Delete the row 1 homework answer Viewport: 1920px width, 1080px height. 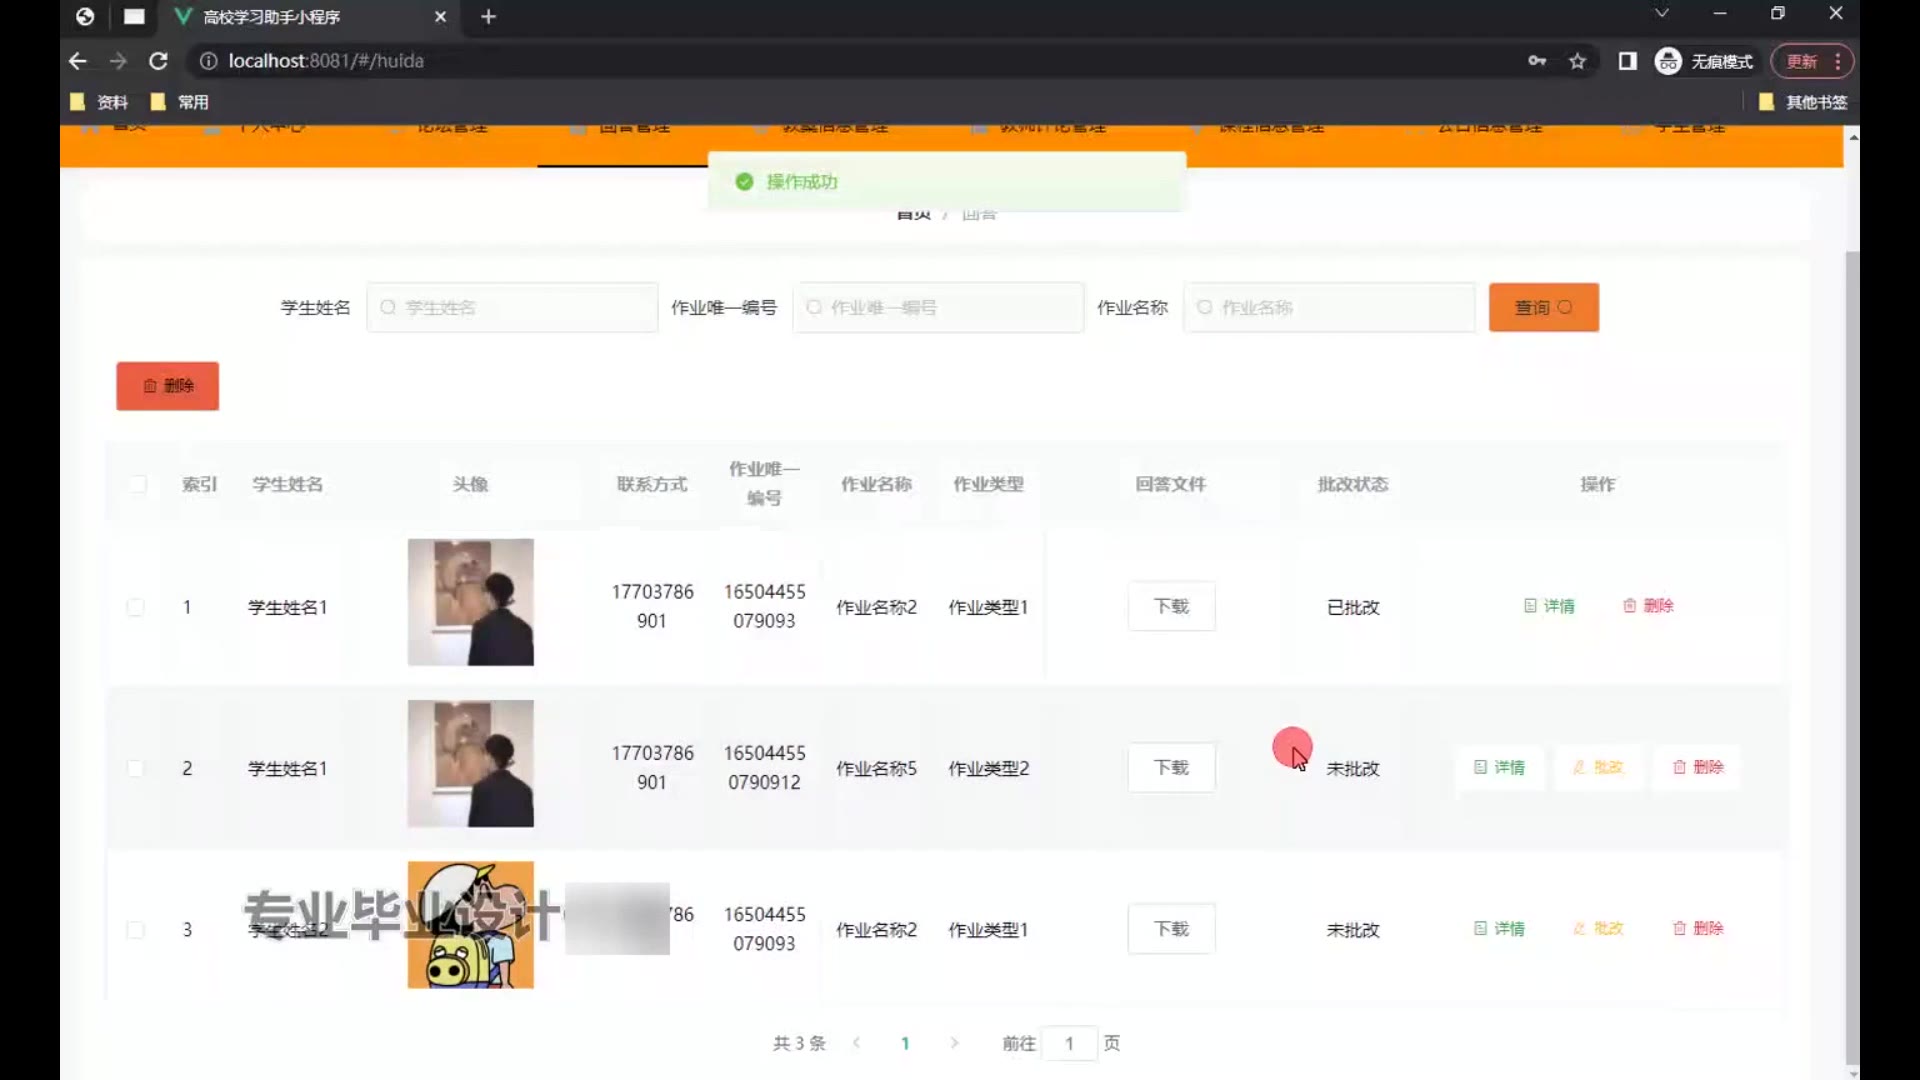click(x=1648, y=606)
